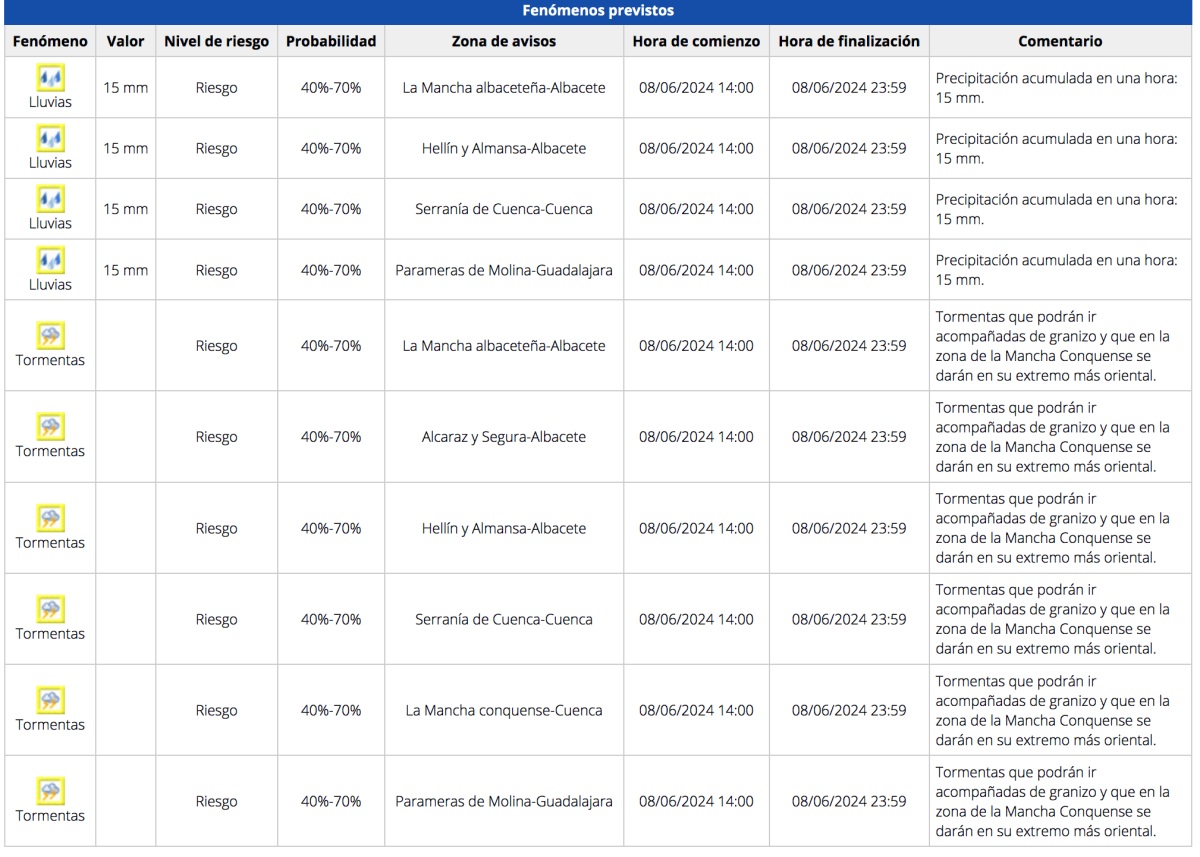Screen dimensions: 1200x857
Task: Click '40%-70%' in the Alcaraz y Segura row
Action: [331, 437]
